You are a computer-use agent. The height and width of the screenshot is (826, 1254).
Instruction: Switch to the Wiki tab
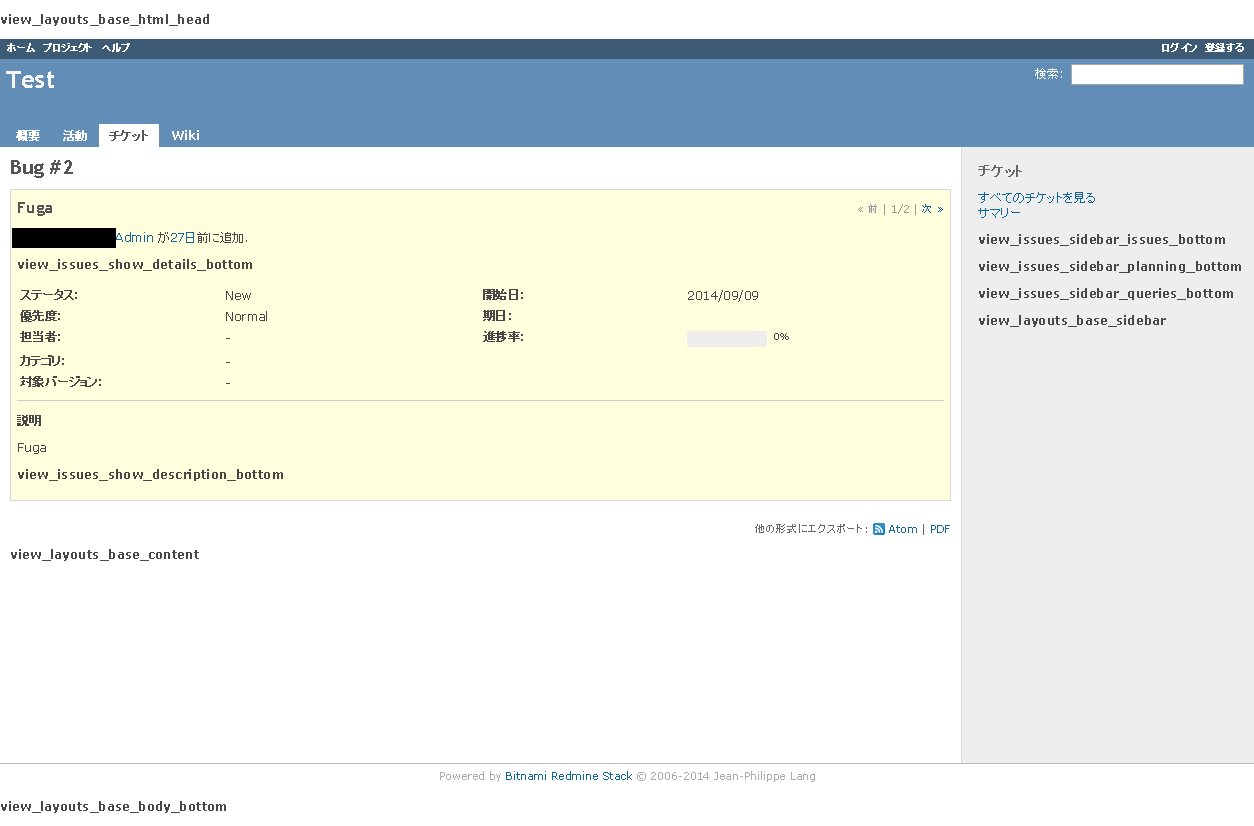(185, 135)
